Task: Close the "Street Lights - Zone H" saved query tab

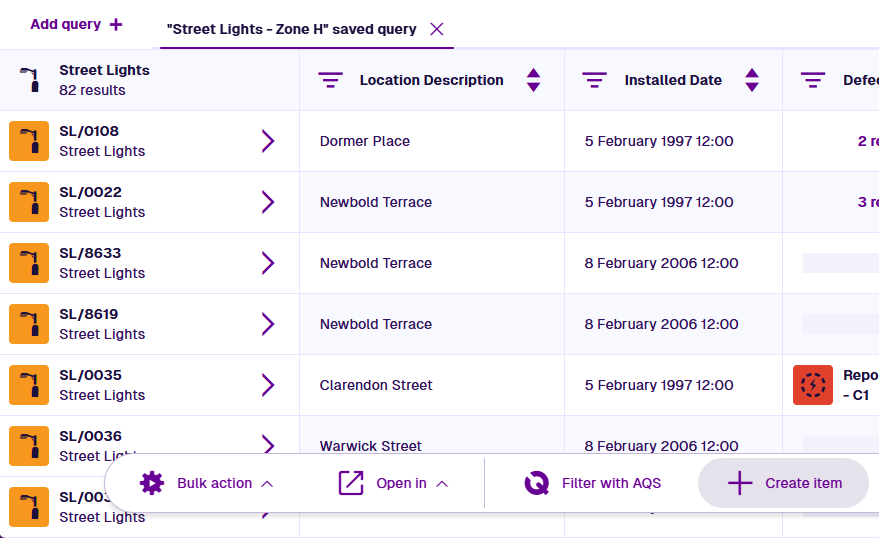Action: (x=436, y=29)
